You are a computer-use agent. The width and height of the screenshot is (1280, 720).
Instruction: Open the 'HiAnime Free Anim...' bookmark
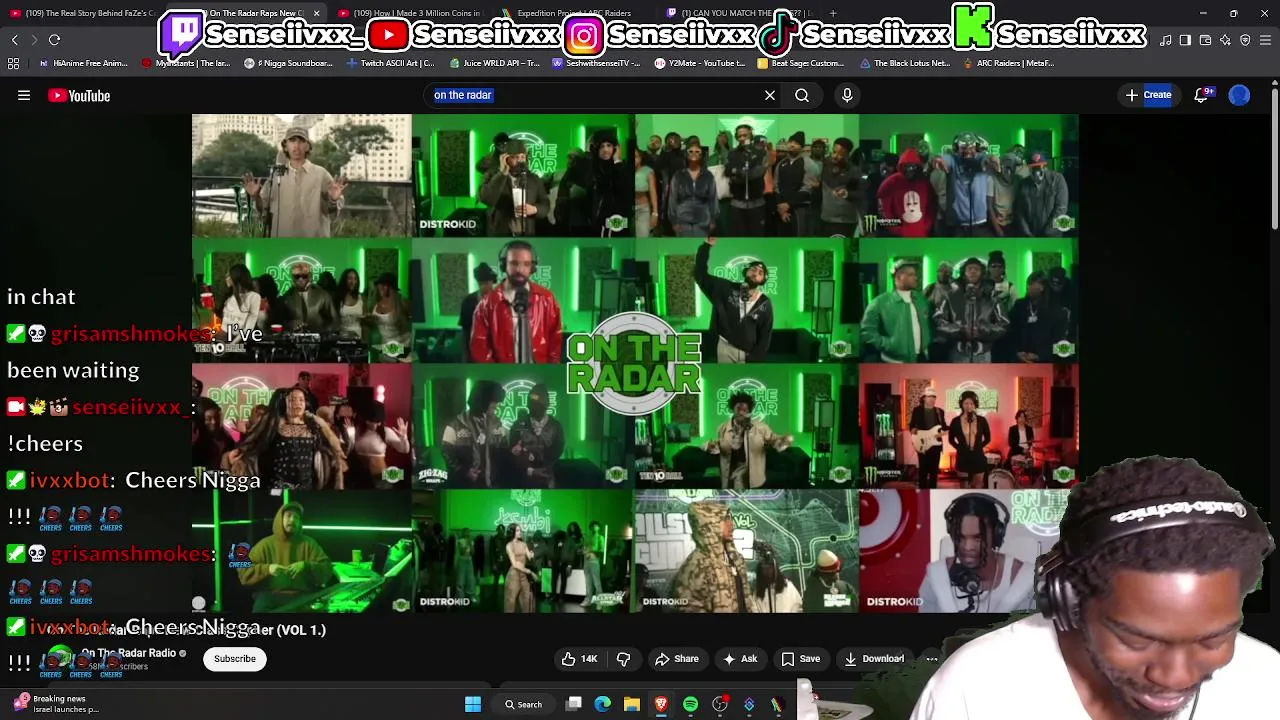point(83,63)
